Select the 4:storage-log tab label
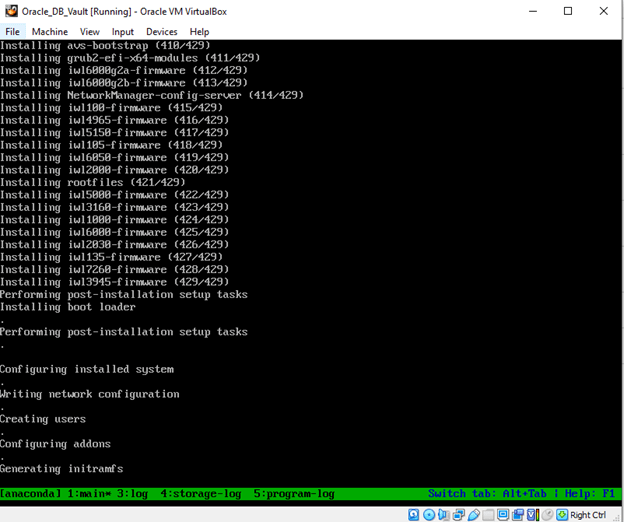624x522 pixels. point(201,494)
